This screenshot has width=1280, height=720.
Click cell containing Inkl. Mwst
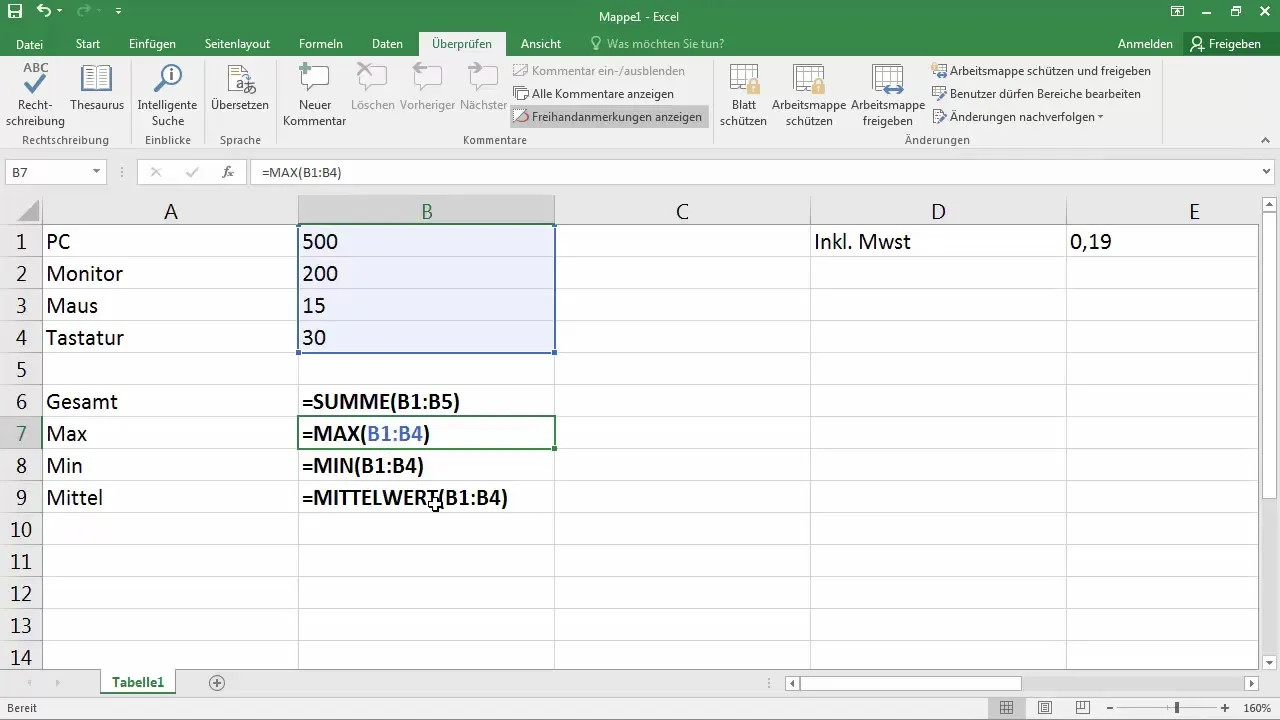pos(938,241)
